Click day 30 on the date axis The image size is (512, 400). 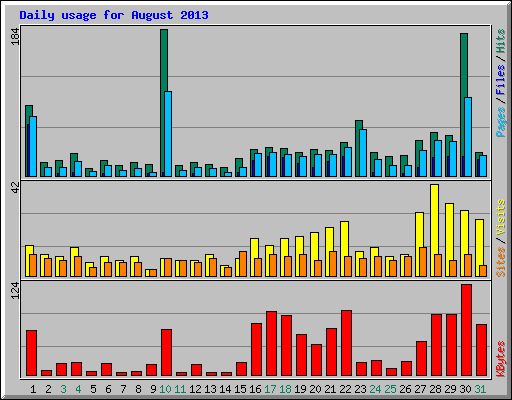[465, 389]
